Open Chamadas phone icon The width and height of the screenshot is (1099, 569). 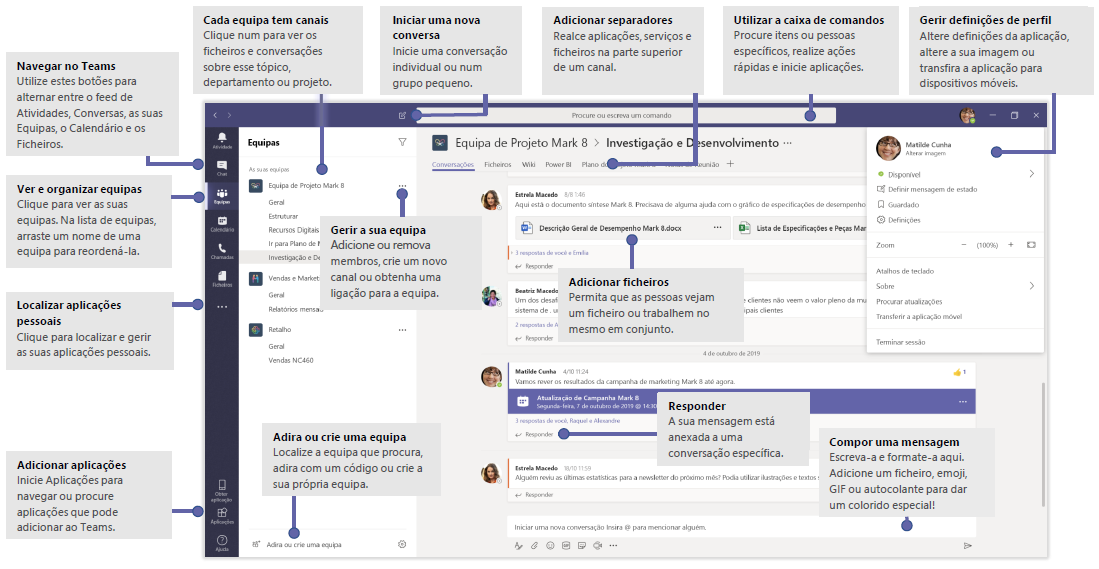pyautogui.click(x=222, y=251)
